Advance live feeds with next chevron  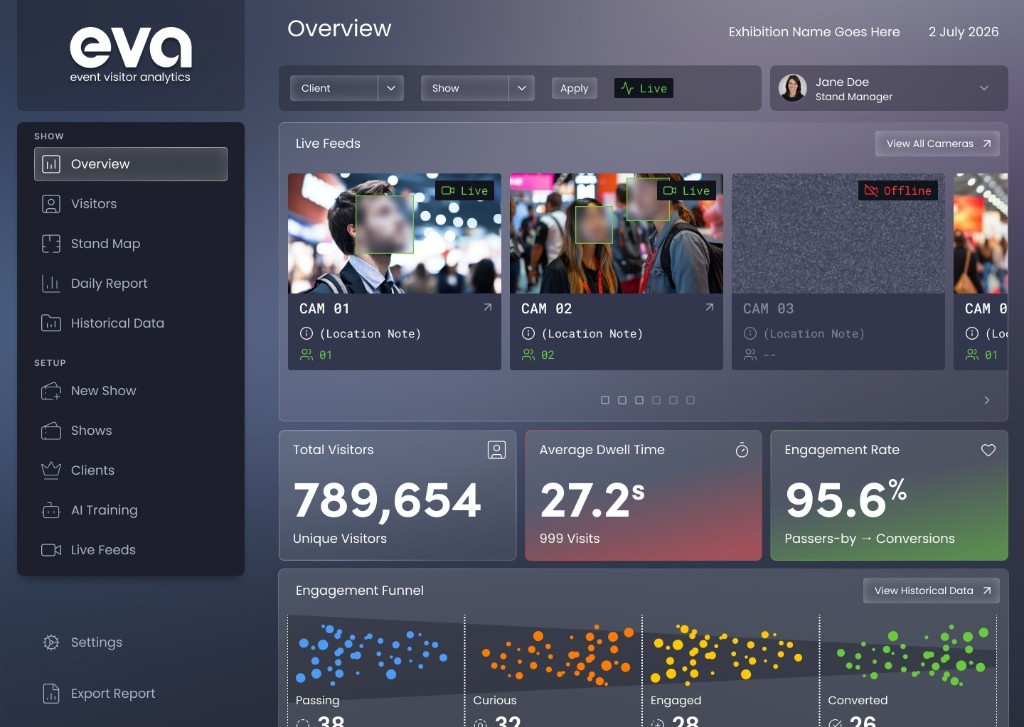click(987, 400)
